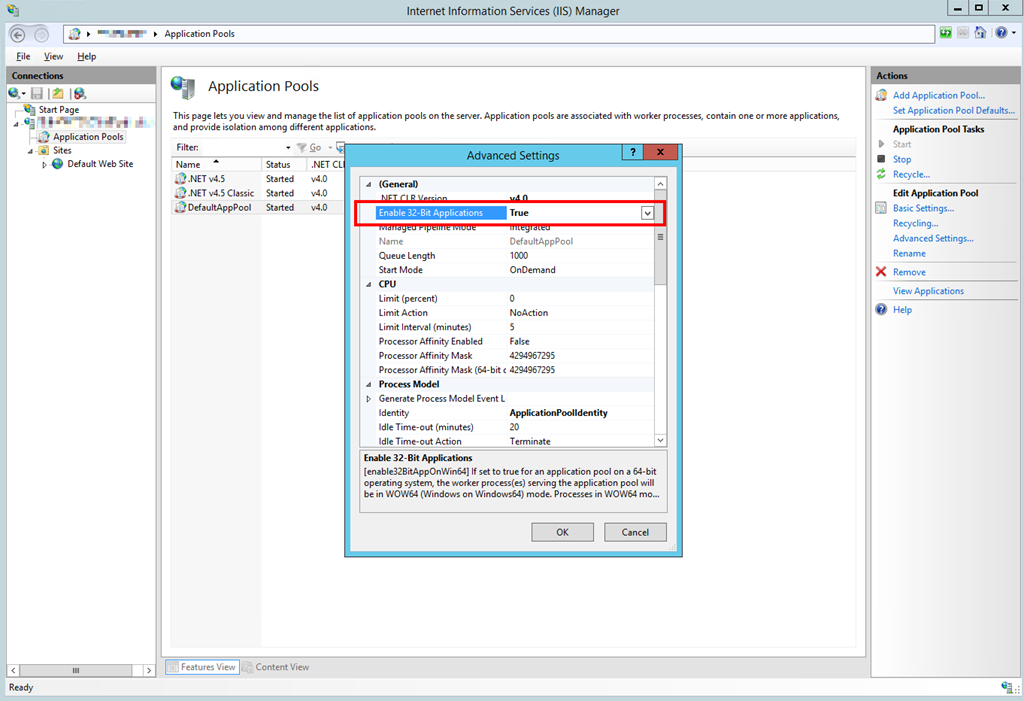Click the Stop square icon in Actions
The image size is (1024, 701).
[x=881, y=159]
